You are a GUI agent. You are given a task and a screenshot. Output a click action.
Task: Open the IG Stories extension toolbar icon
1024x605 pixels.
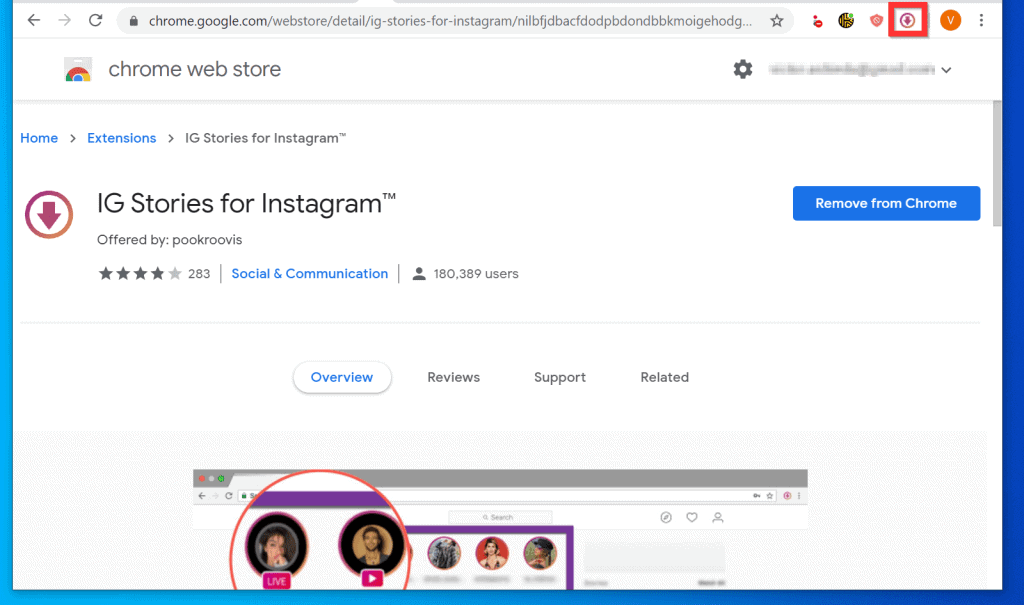click(x=907, y=21)
